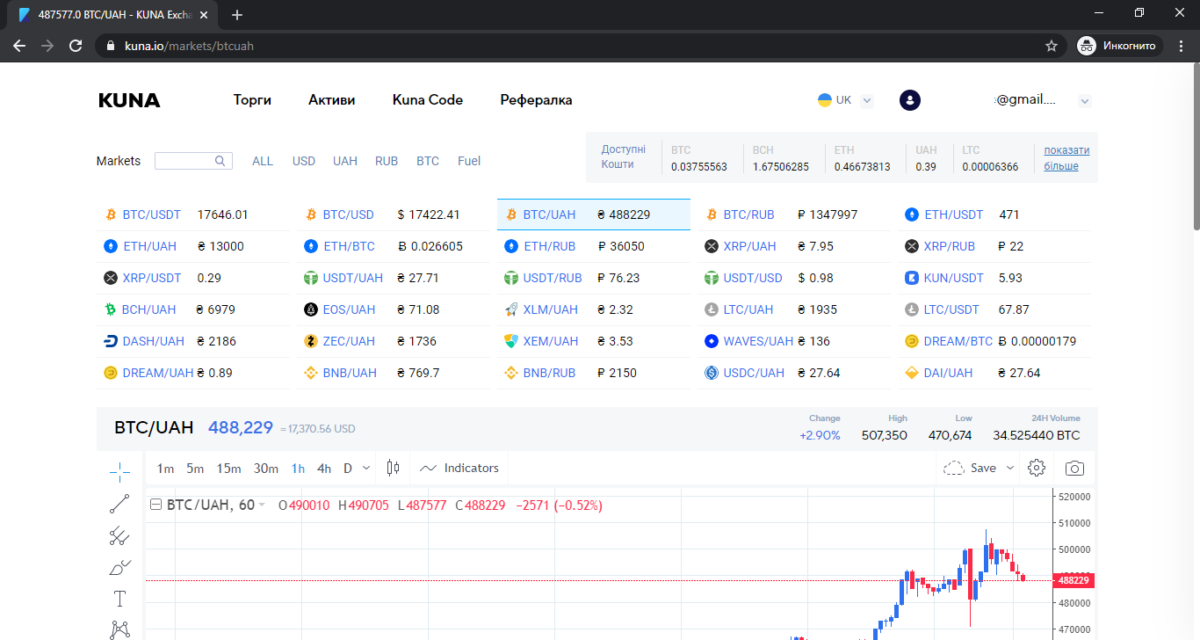Screen dimensions: 1200x640
Task: Collapse the BTC/UAH chart legend
Action: point(155,505)
